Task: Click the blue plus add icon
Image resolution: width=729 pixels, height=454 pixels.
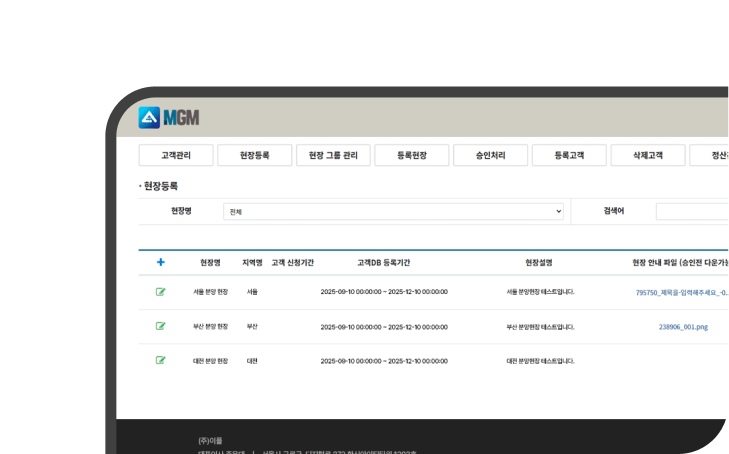Action: (x=160, y=262)
